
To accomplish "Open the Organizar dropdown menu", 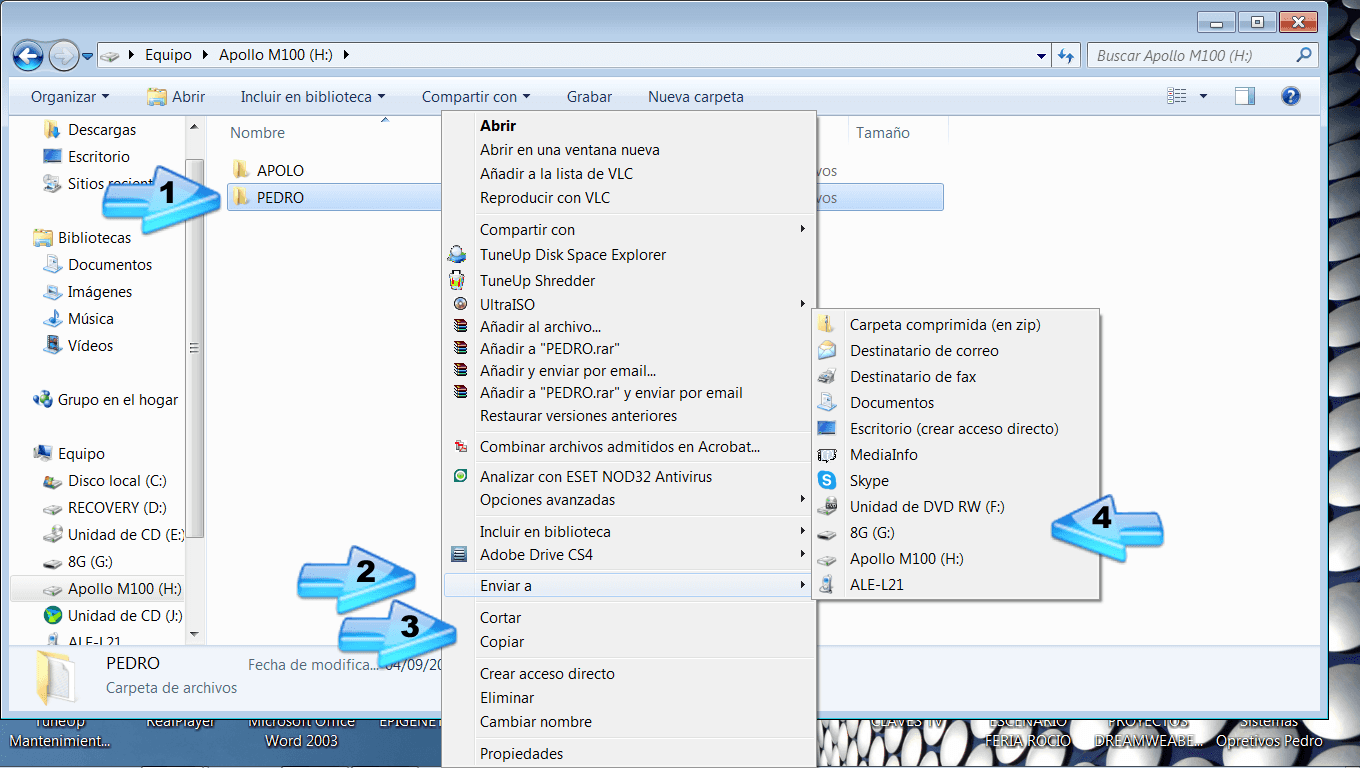I will click(x=70, y=97).
